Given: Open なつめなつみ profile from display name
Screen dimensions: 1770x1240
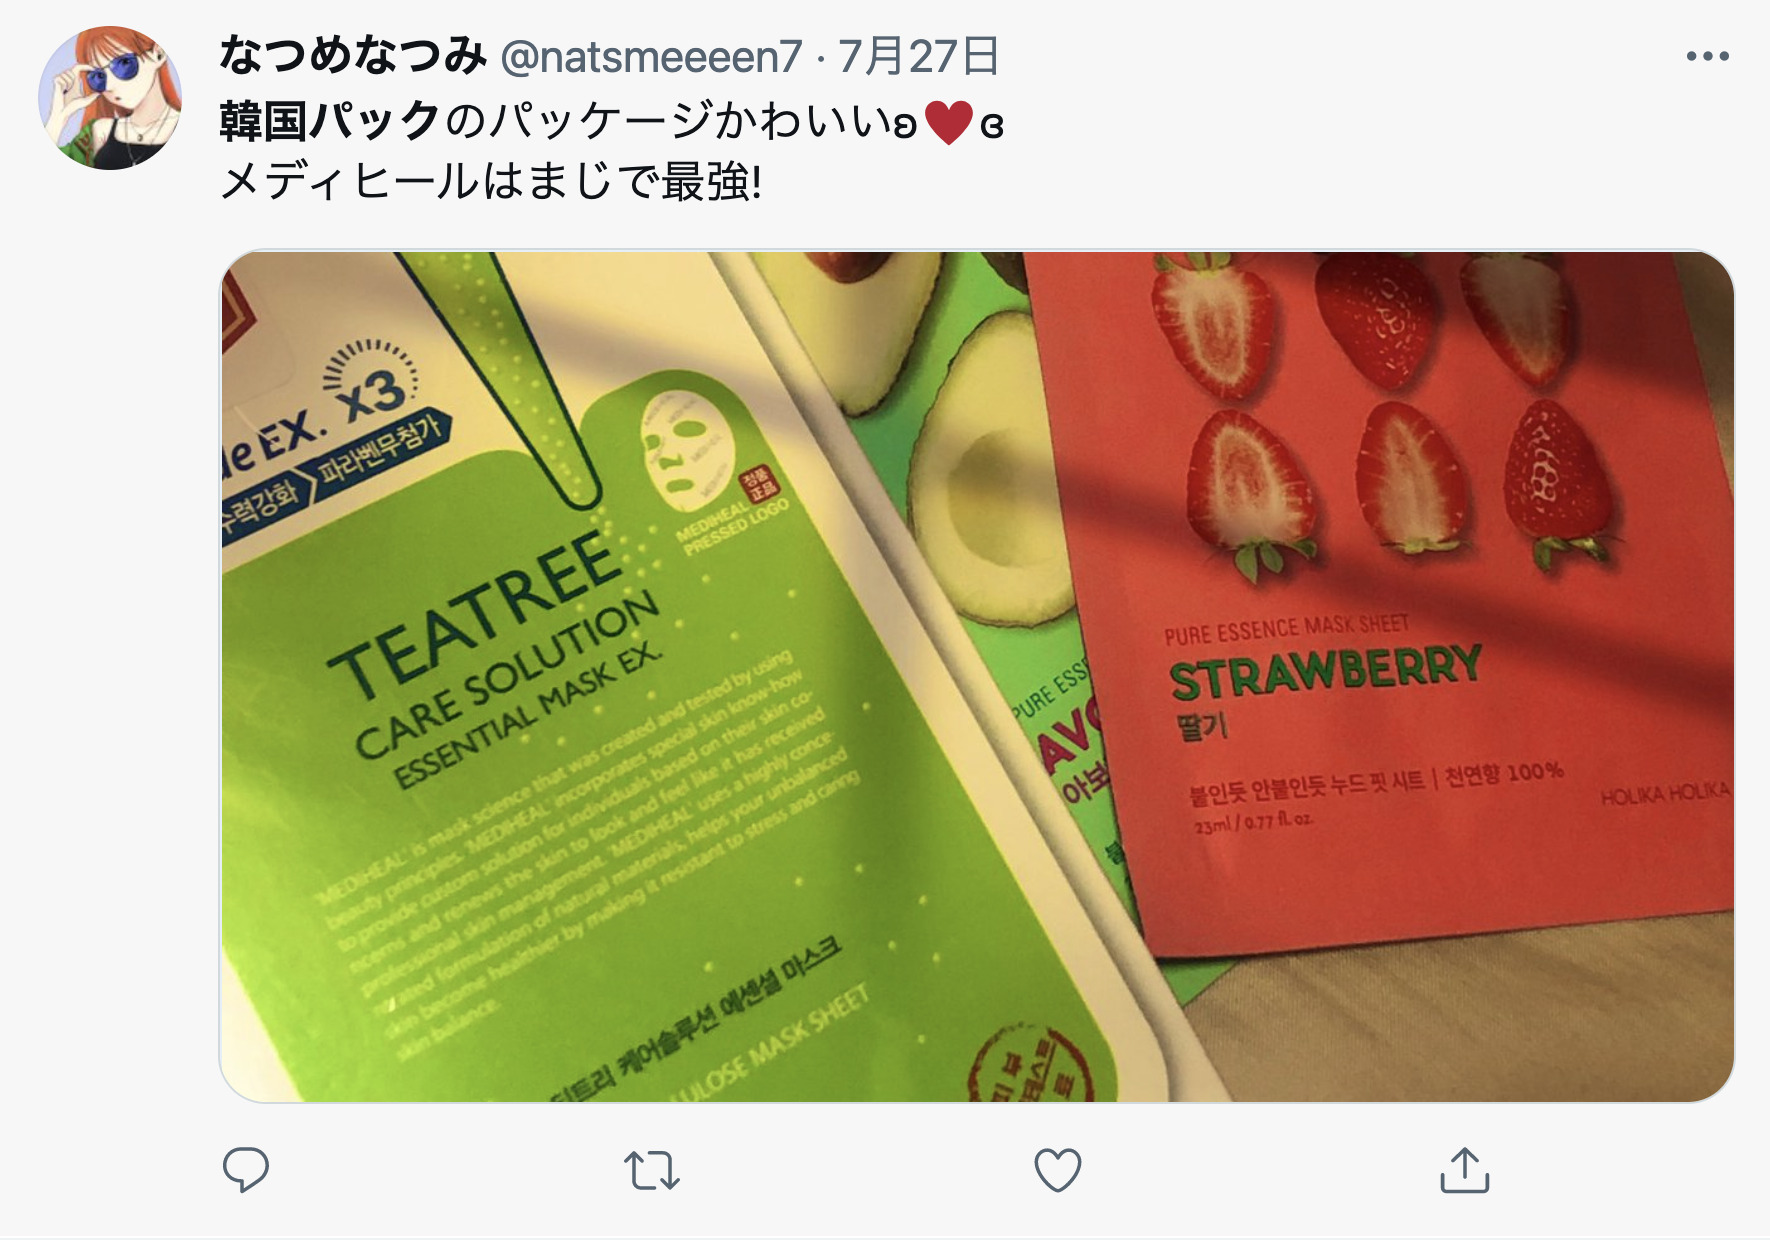Looking at the screenshot, I should [353, 56].
